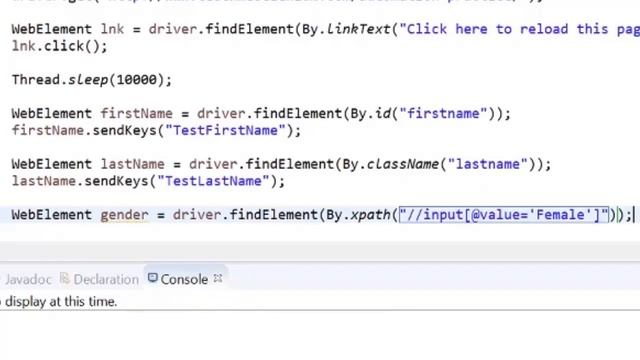Screen dimensions: 640x360
Task: Close the Console view via X icon
Action: point(218,278)
